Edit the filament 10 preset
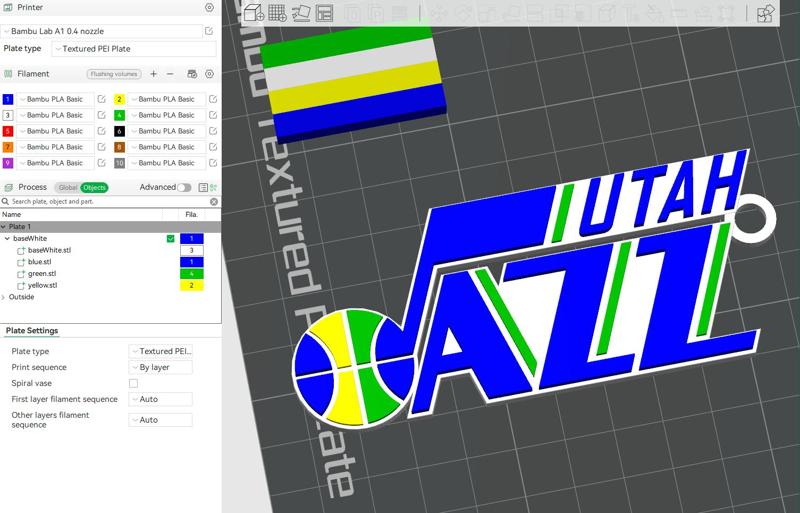Image resolution: width=800 pixels, height=513 pixels. pyautogui.click(x=213, y=163)
